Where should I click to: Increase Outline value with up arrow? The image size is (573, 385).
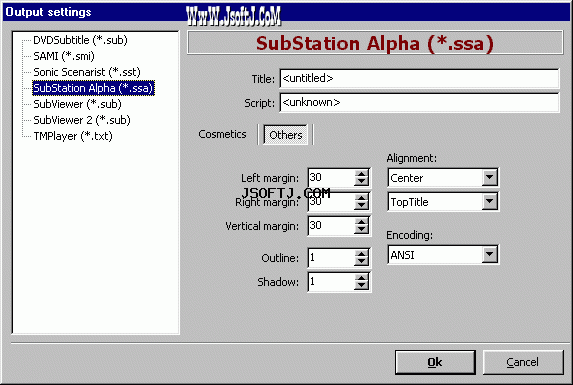coord(361,254)
